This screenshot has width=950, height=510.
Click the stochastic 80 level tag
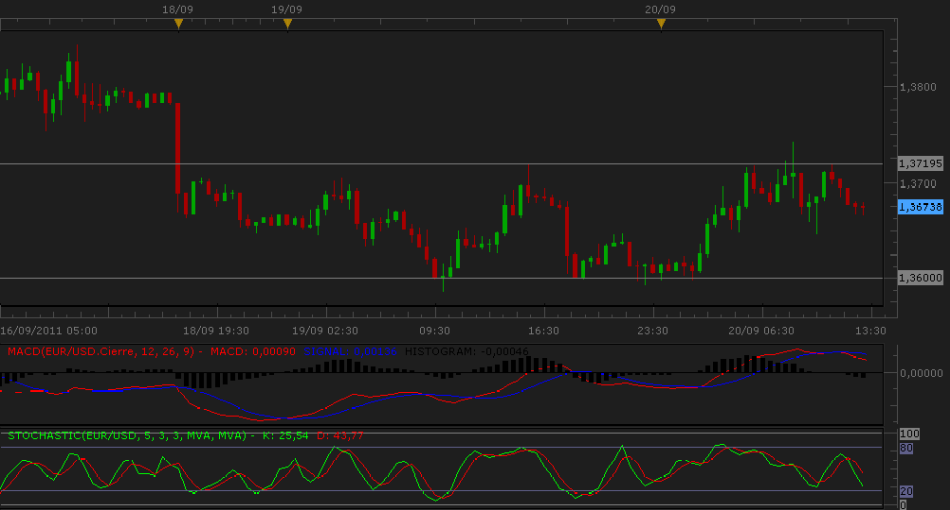pyautogui.click(x=908, y=449)
